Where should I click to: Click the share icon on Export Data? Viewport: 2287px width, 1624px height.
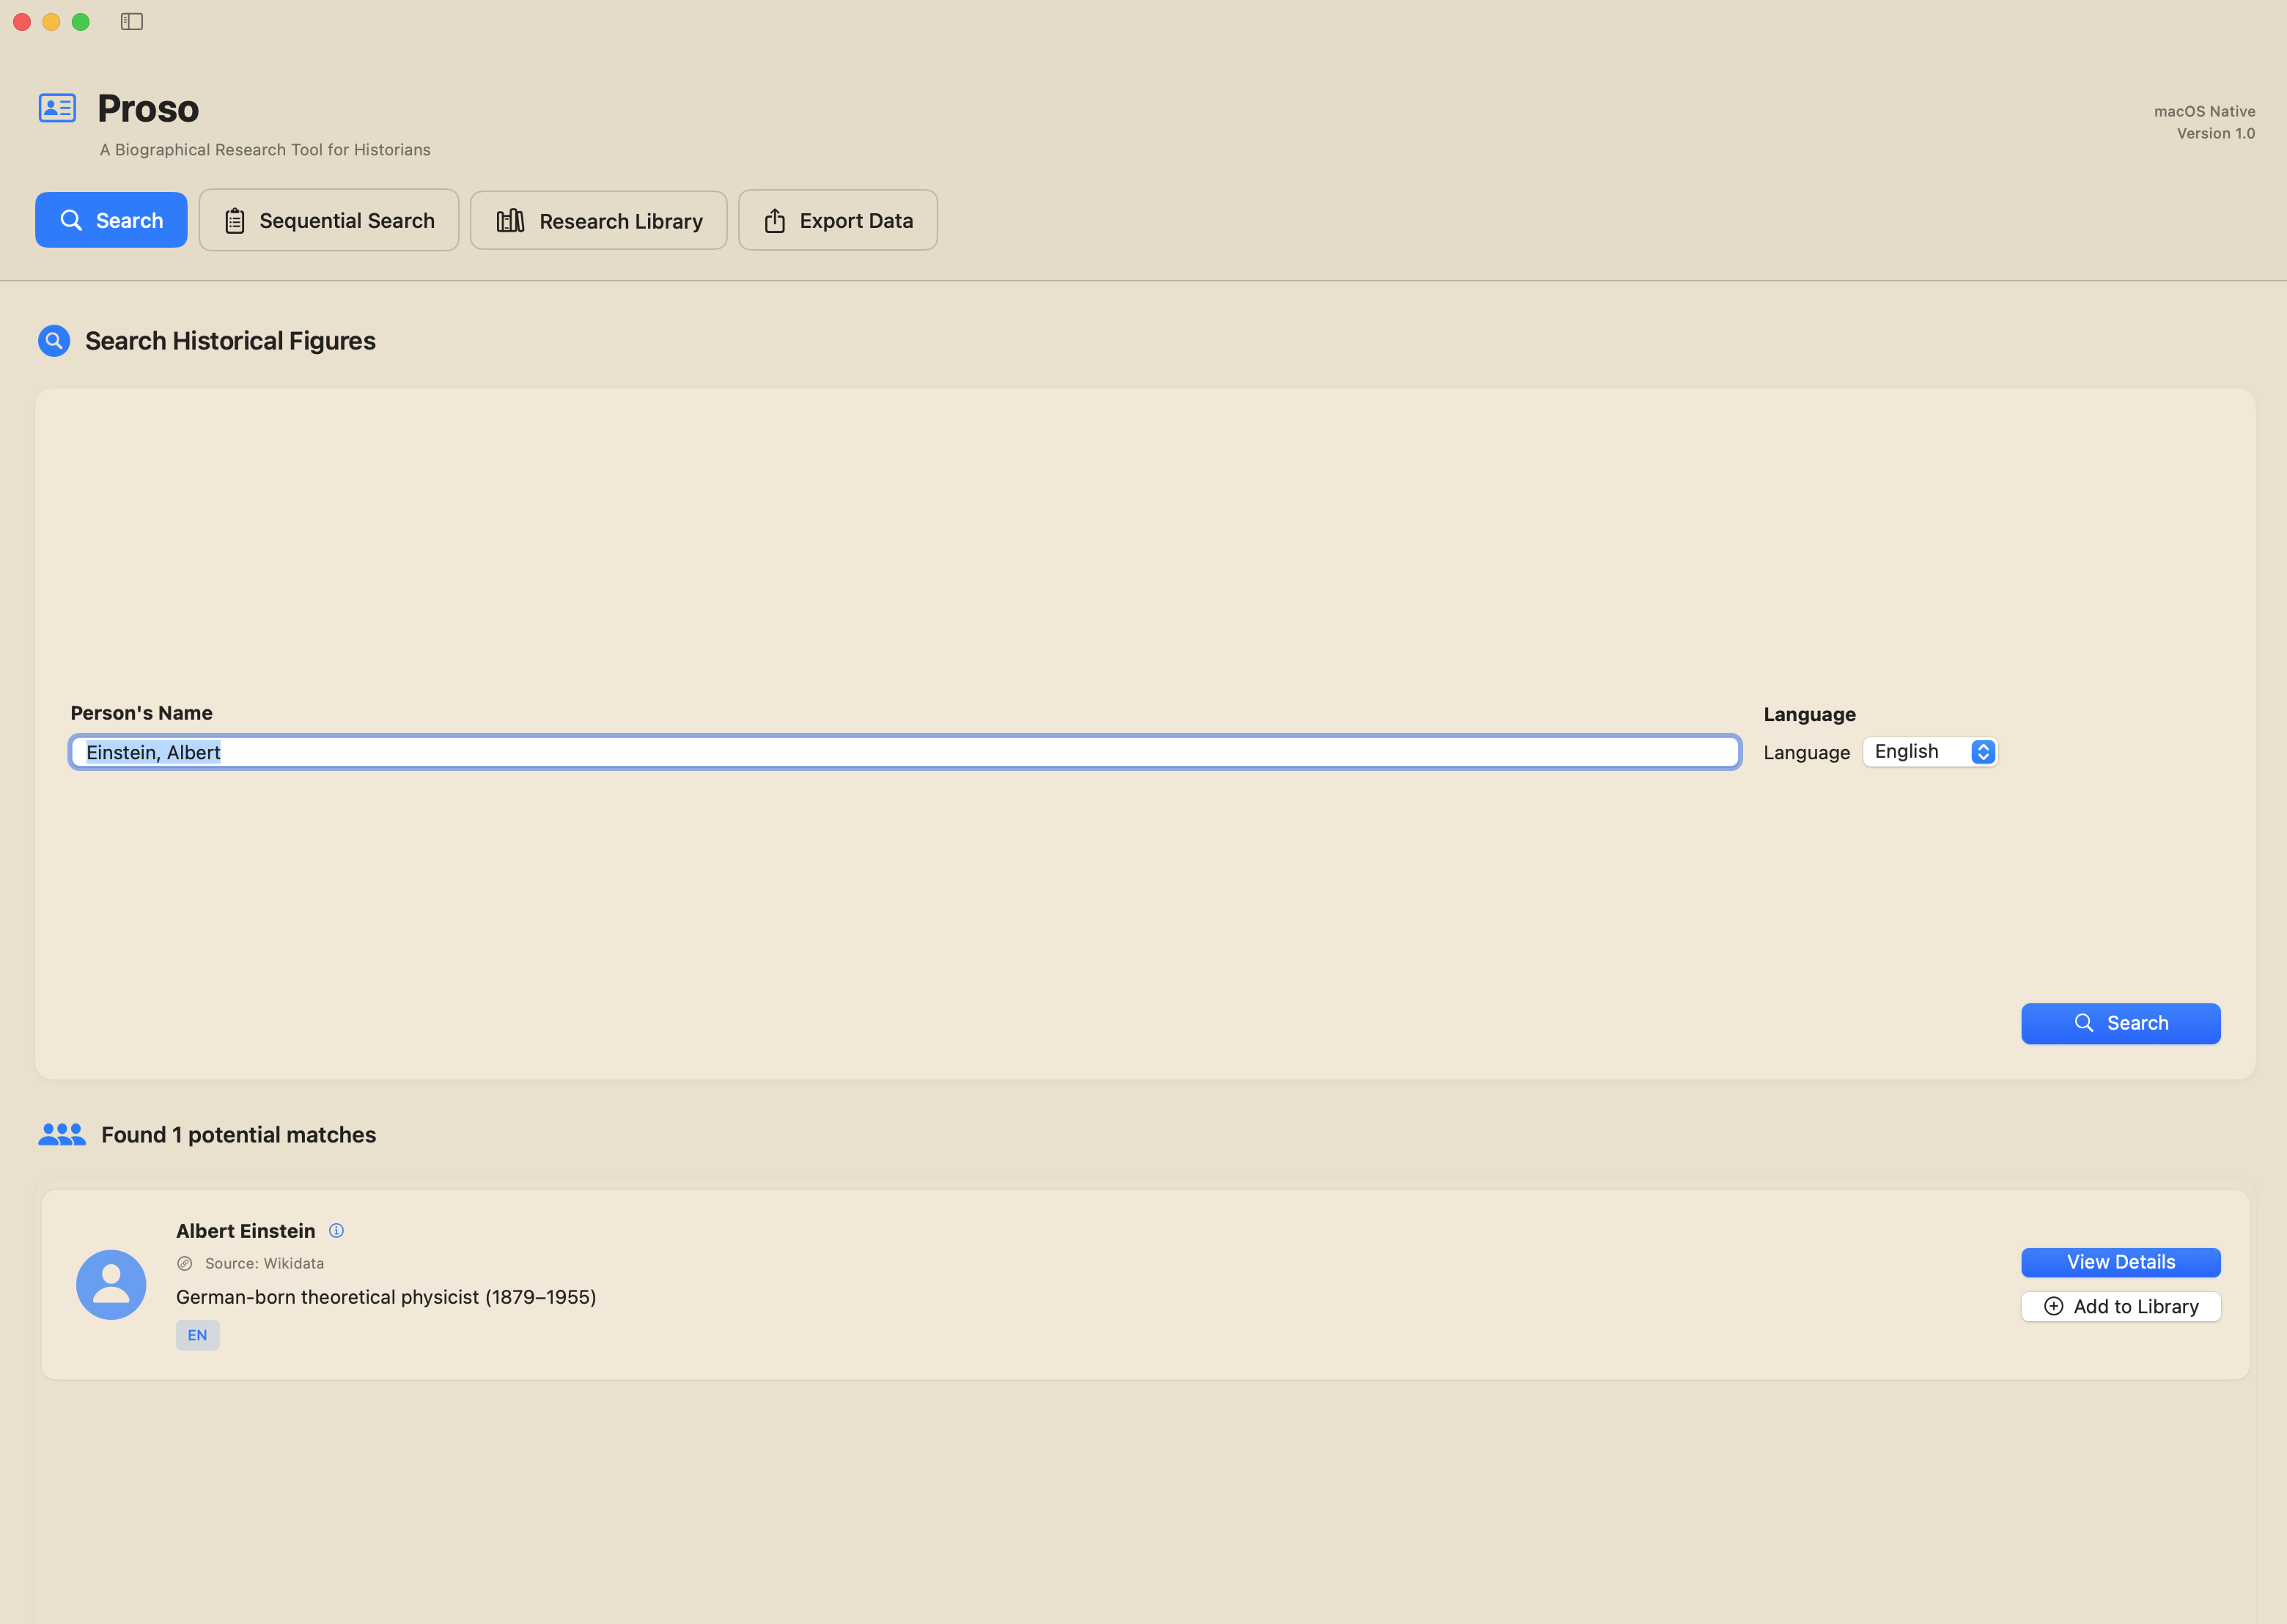(775, 220)
